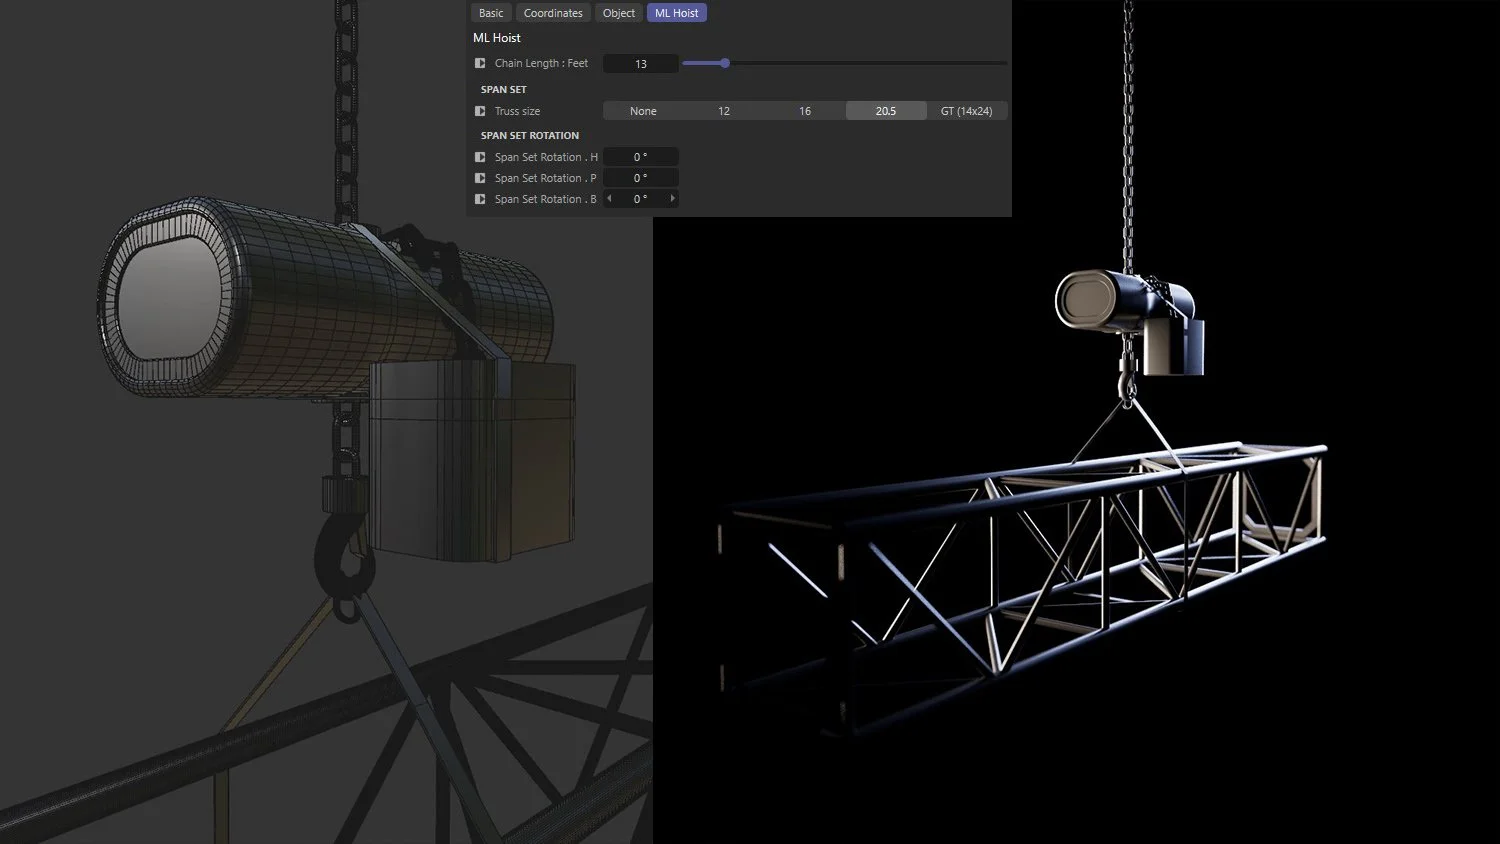The height and width of the screenshot is (844, 1500).
Task: Choose truss size 16
Action: click(805, 110)
